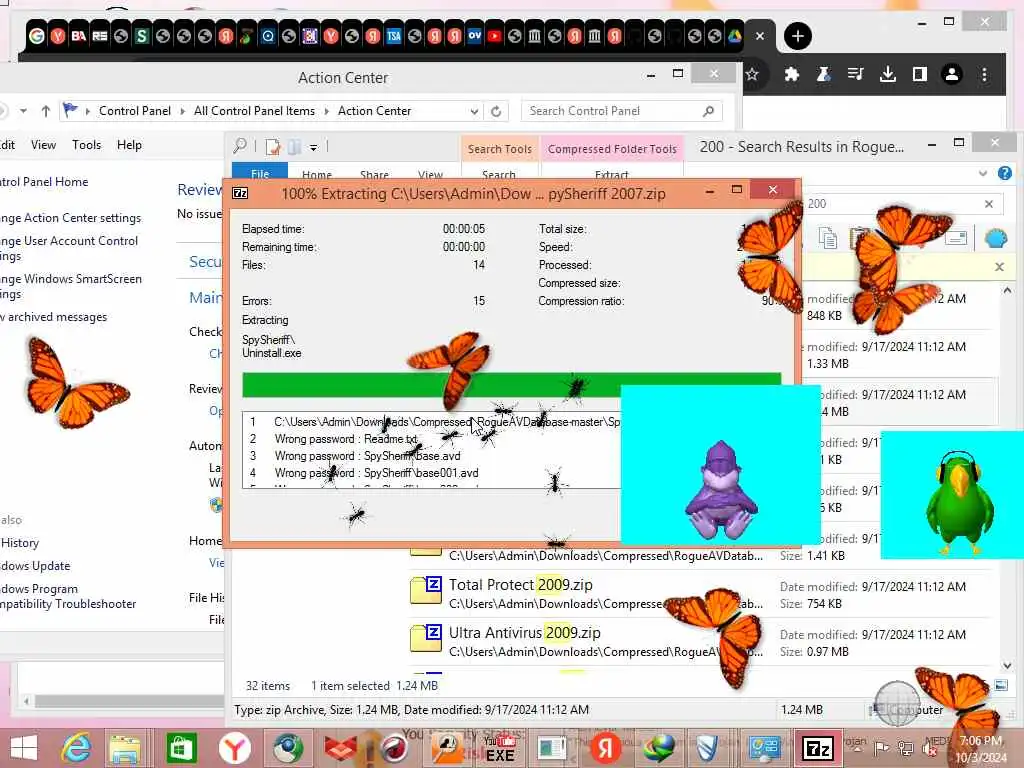
Task: Open the browser Downloads icon
Action: (x=888, y=74)
